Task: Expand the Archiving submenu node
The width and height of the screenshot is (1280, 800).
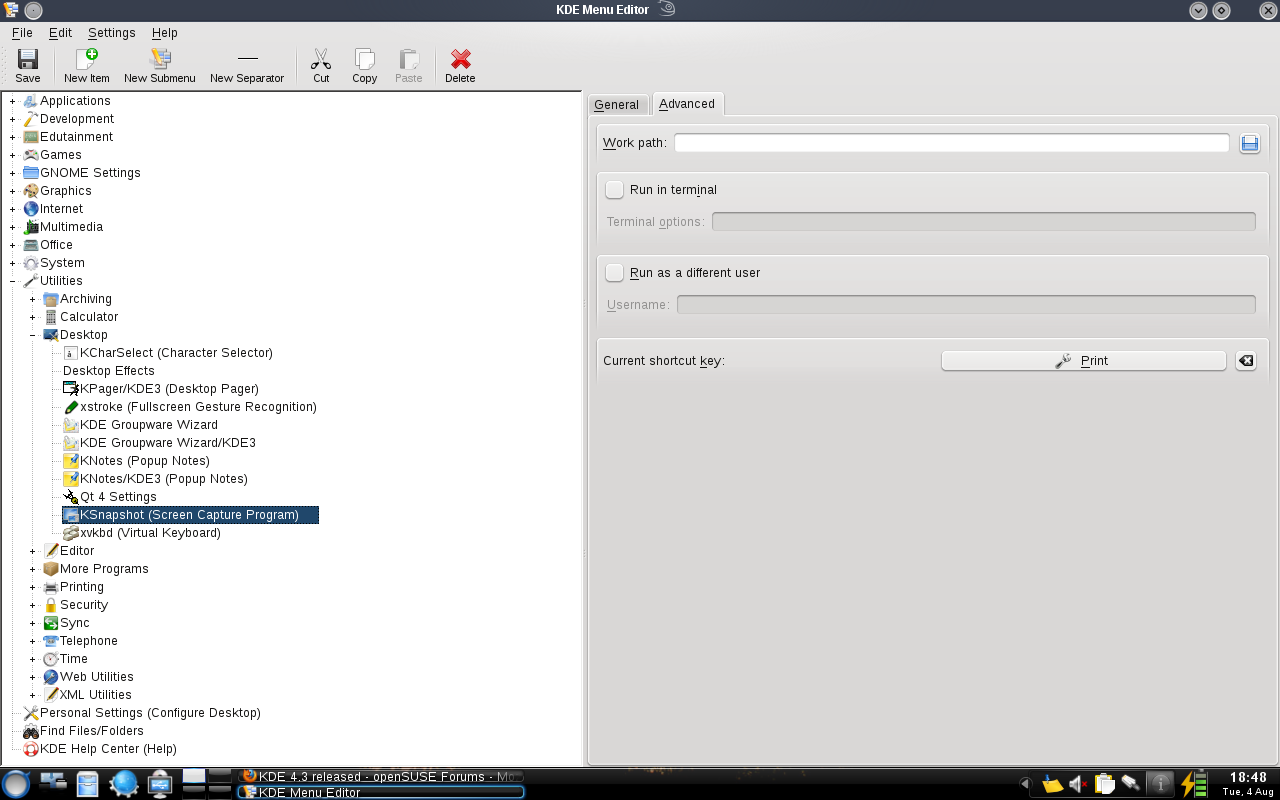Action: [x=33, y=299]
